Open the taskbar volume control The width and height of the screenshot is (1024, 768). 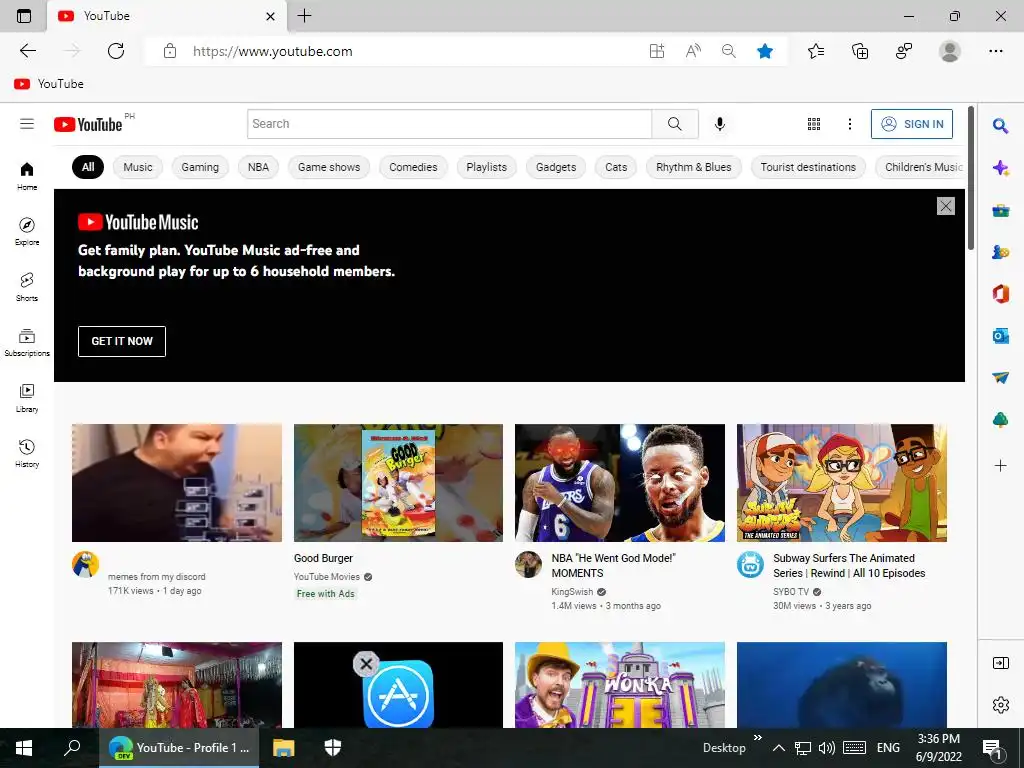[826, 748]
